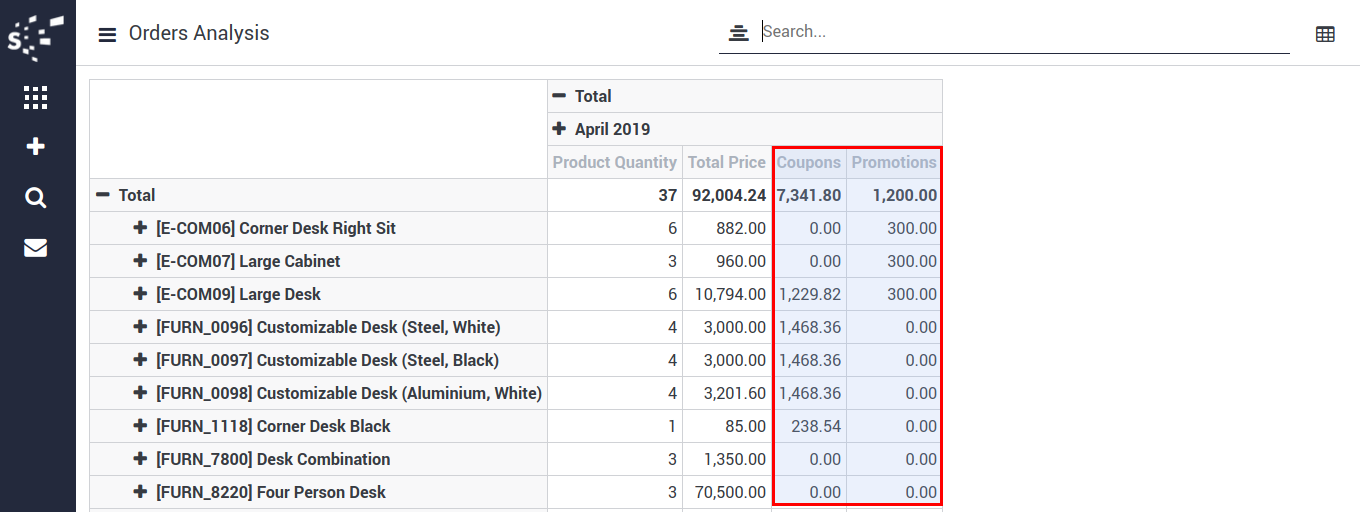Screen dimensions: 1360x512
Task: Open the hamburger menu beside Orders Analysis
Action: click(x=107, y=35)
